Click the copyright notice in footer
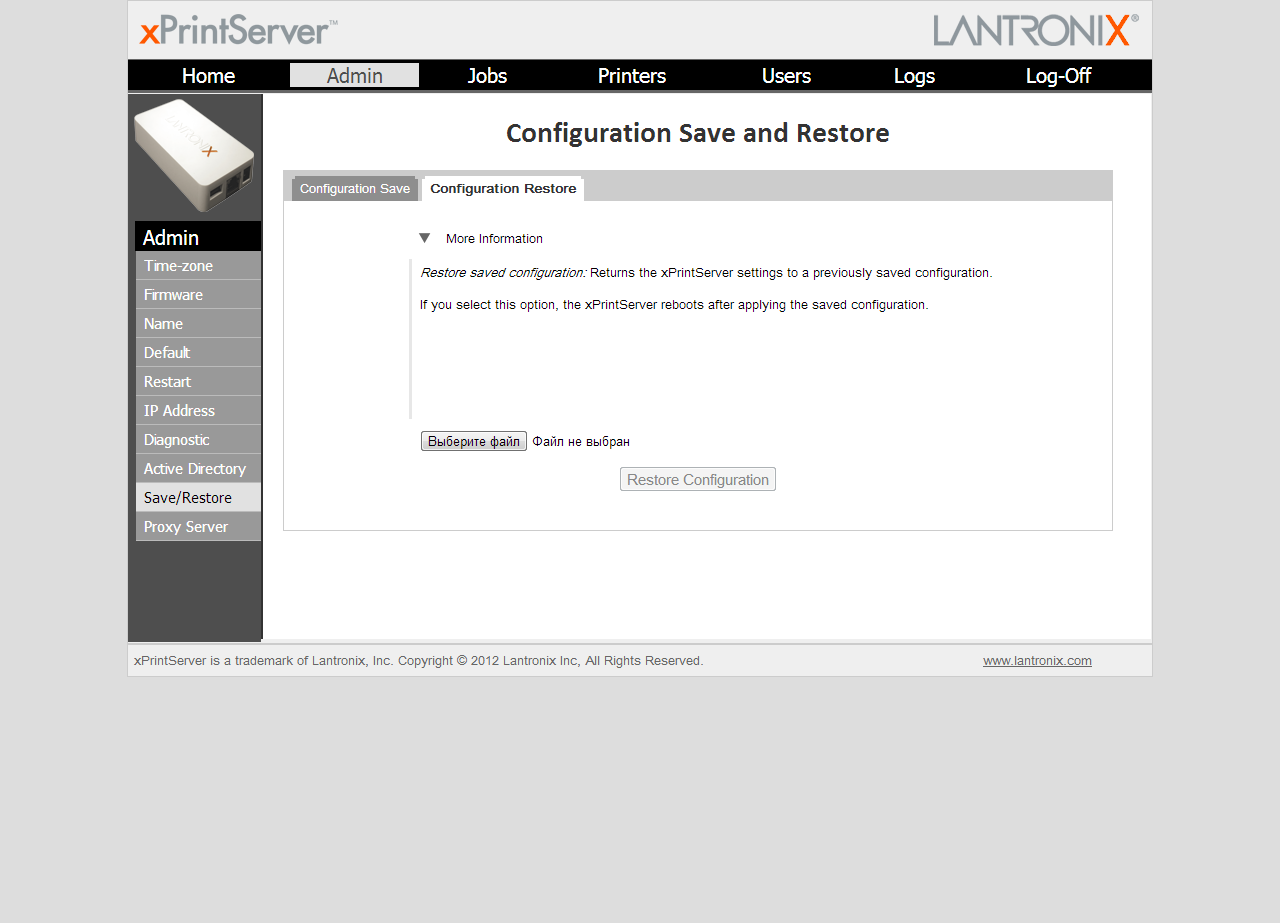 tap(419, 661)
